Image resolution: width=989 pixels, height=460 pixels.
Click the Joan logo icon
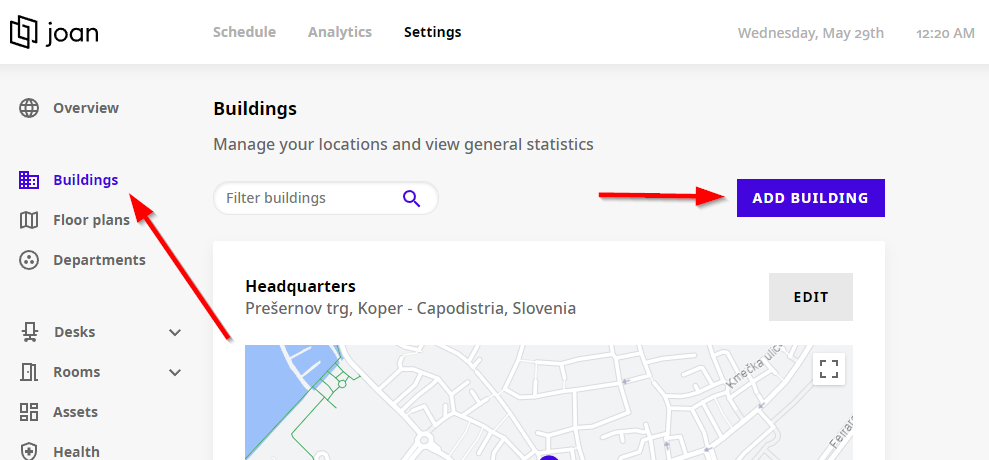pyautogui.click(x=23, y=32)
